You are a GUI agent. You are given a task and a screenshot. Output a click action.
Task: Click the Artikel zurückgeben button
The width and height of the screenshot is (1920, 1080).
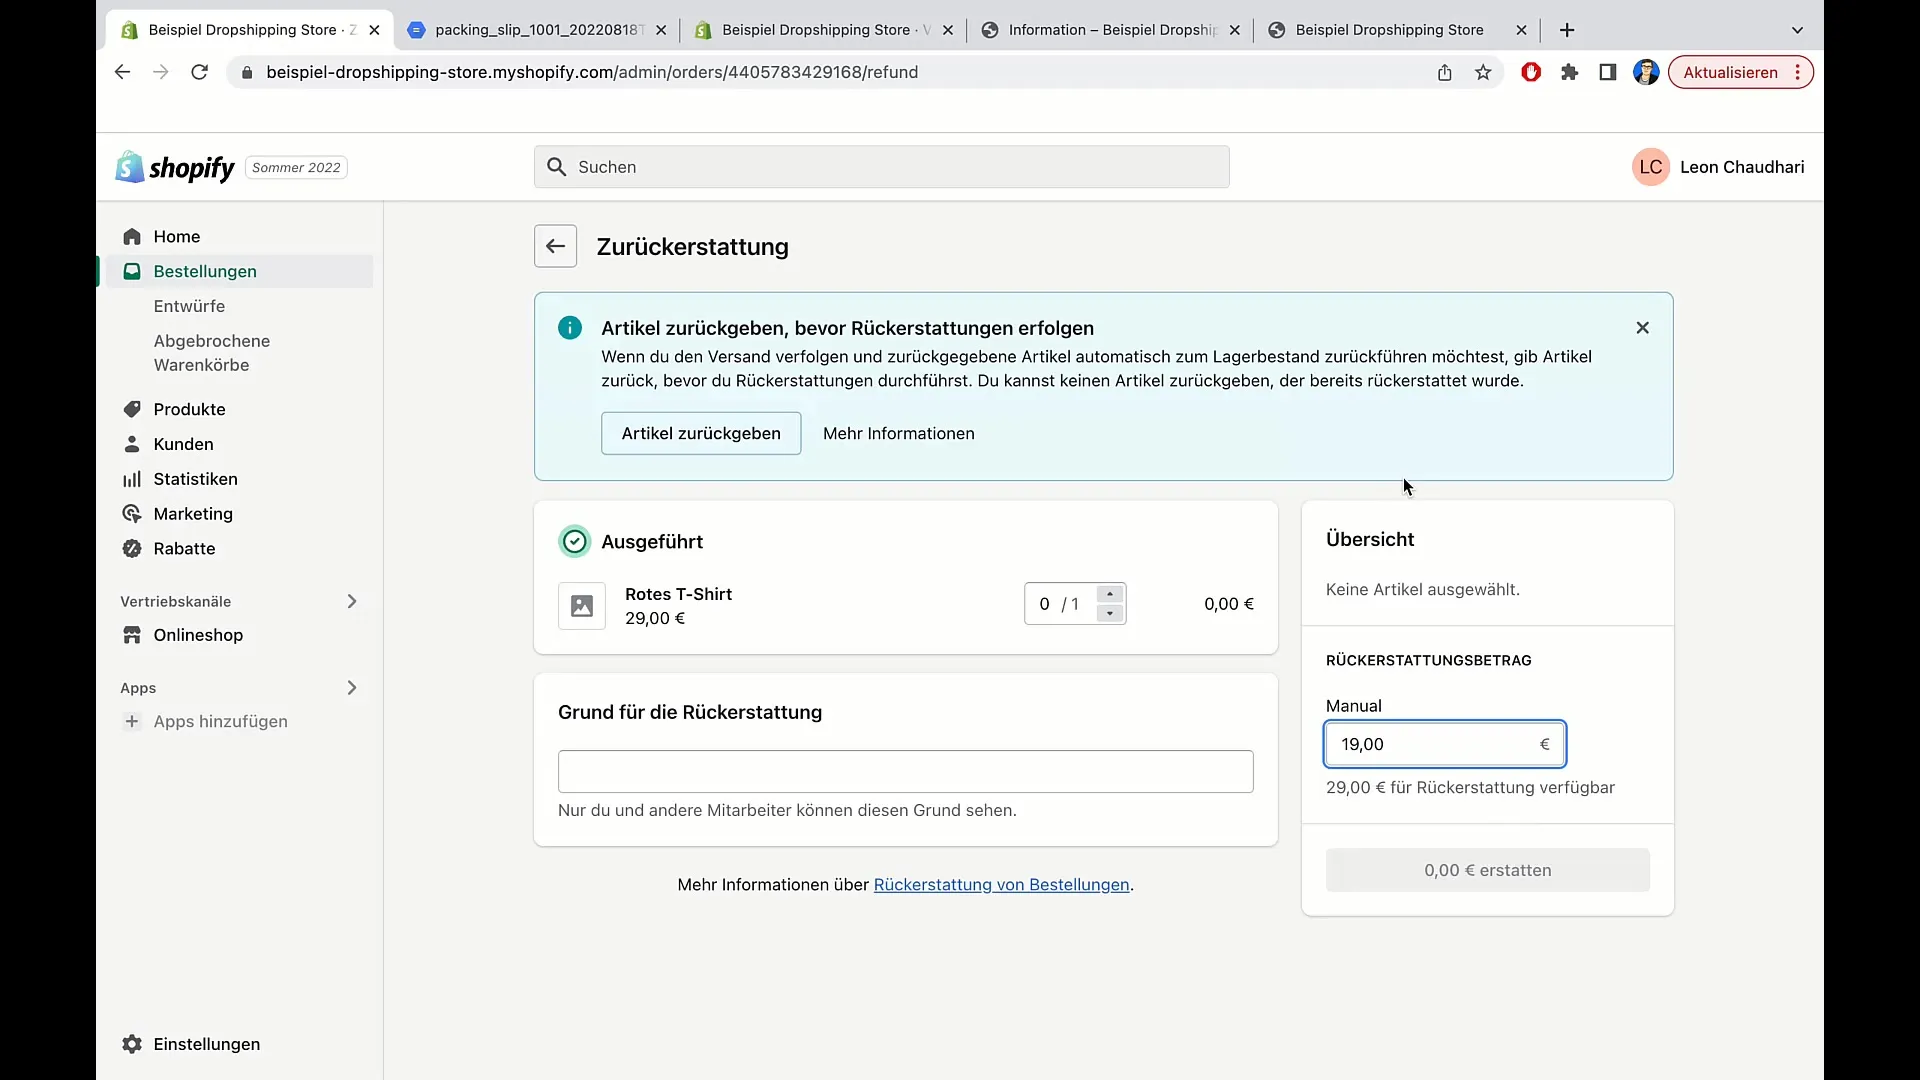coord(701,433)
